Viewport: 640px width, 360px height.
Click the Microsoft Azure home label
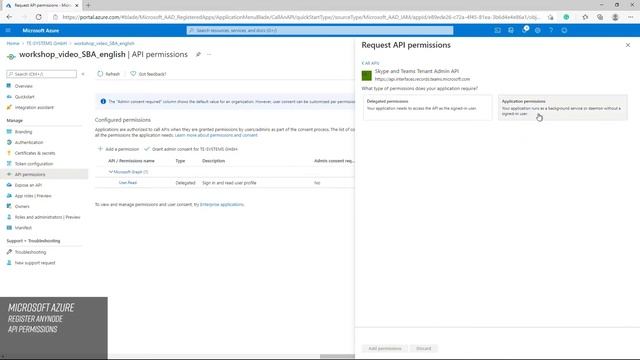[40, 31]
